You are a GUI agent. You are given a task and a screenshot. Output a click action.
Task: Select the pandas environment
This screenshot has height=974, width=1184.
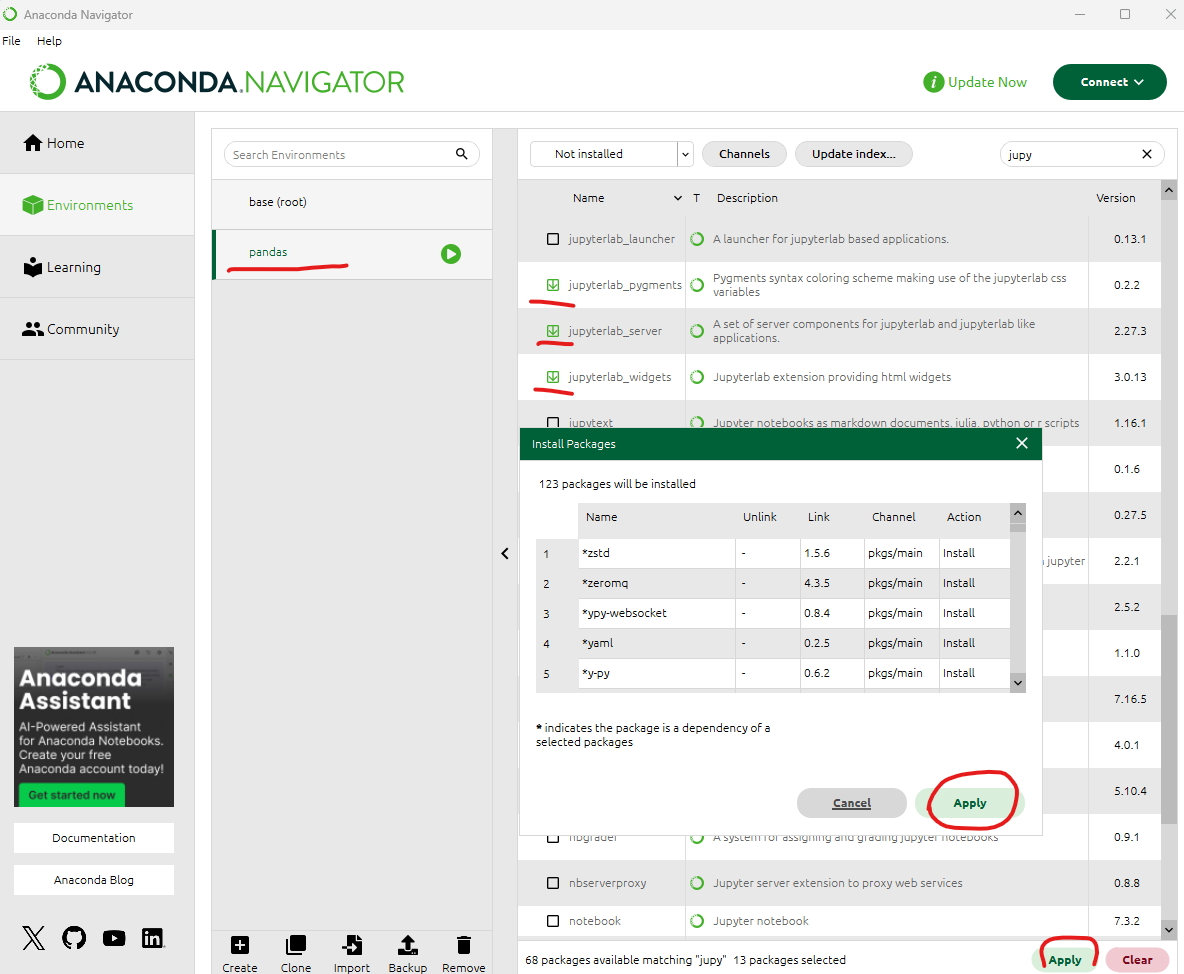[353, 253]
